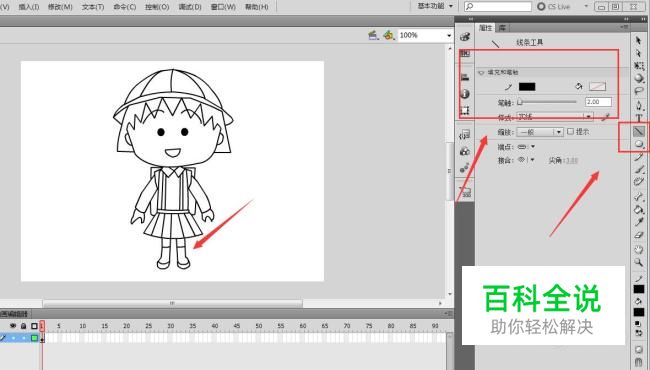Select the Oval shape tool
Image resolution: width=650 pixels, height=370 pixels.
click(x=638, y=144)
